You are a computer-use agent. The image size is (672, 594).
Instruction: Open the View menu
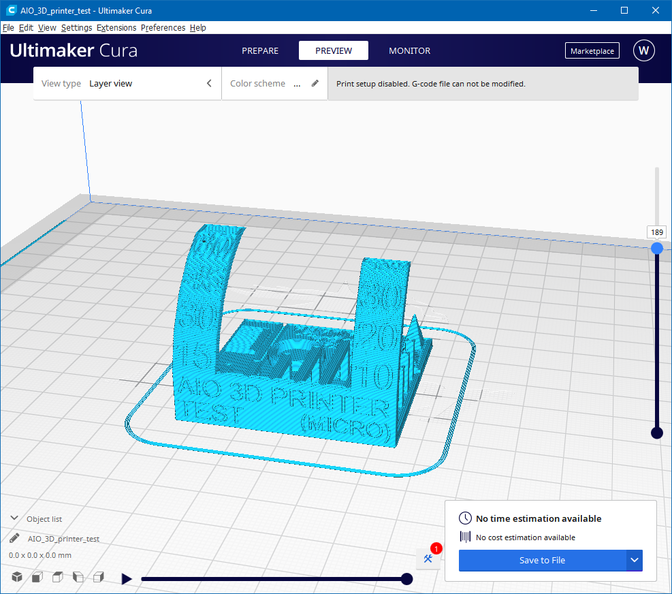47,28
